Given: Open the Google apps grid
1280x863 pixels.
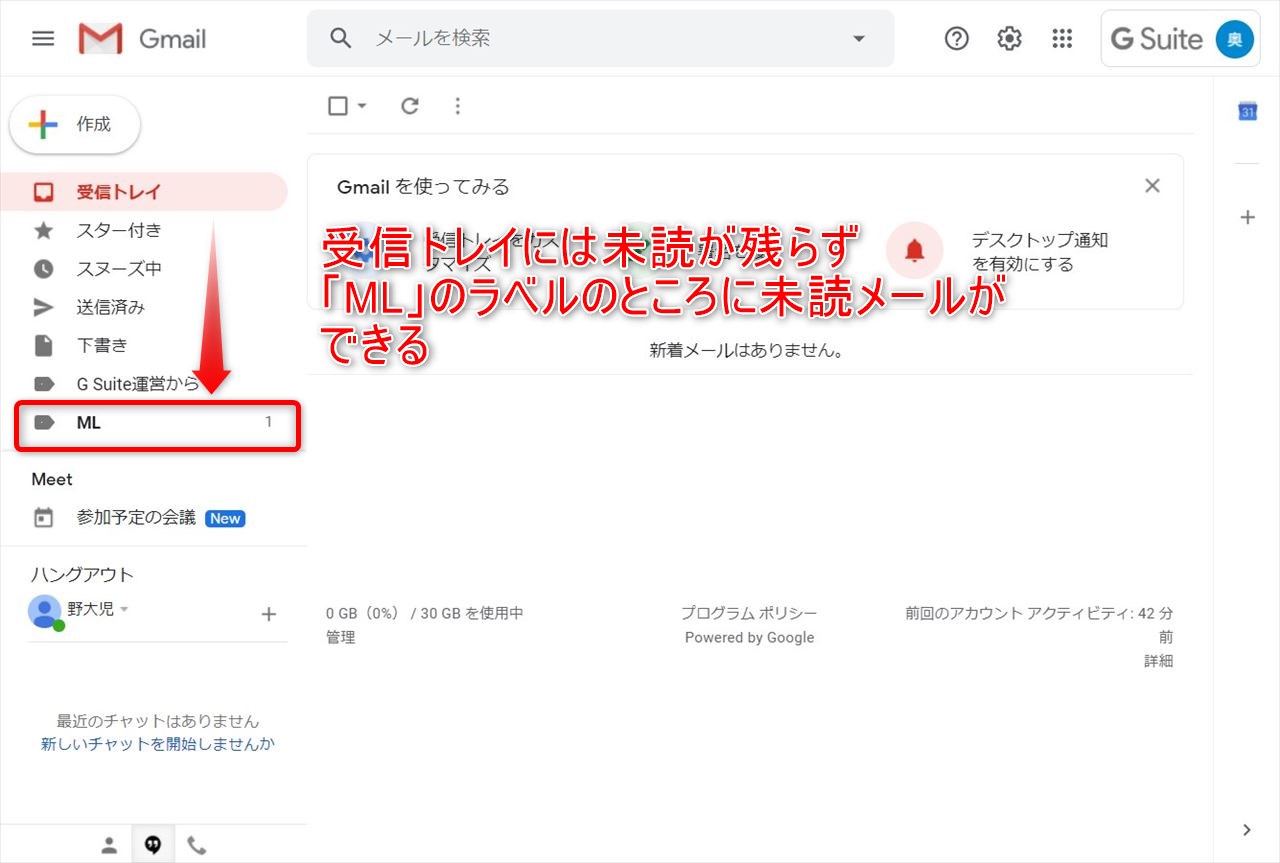Looking at the screenshot, I should point(1062,38).
